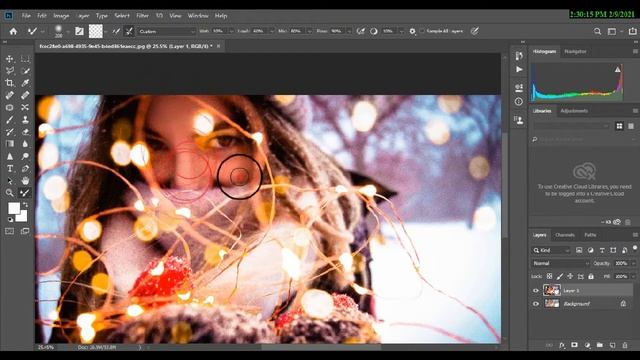This screenshot has height=360, width=640.
Task: Open the Kind layer filter dropdown
Action: tap(551, 250)
